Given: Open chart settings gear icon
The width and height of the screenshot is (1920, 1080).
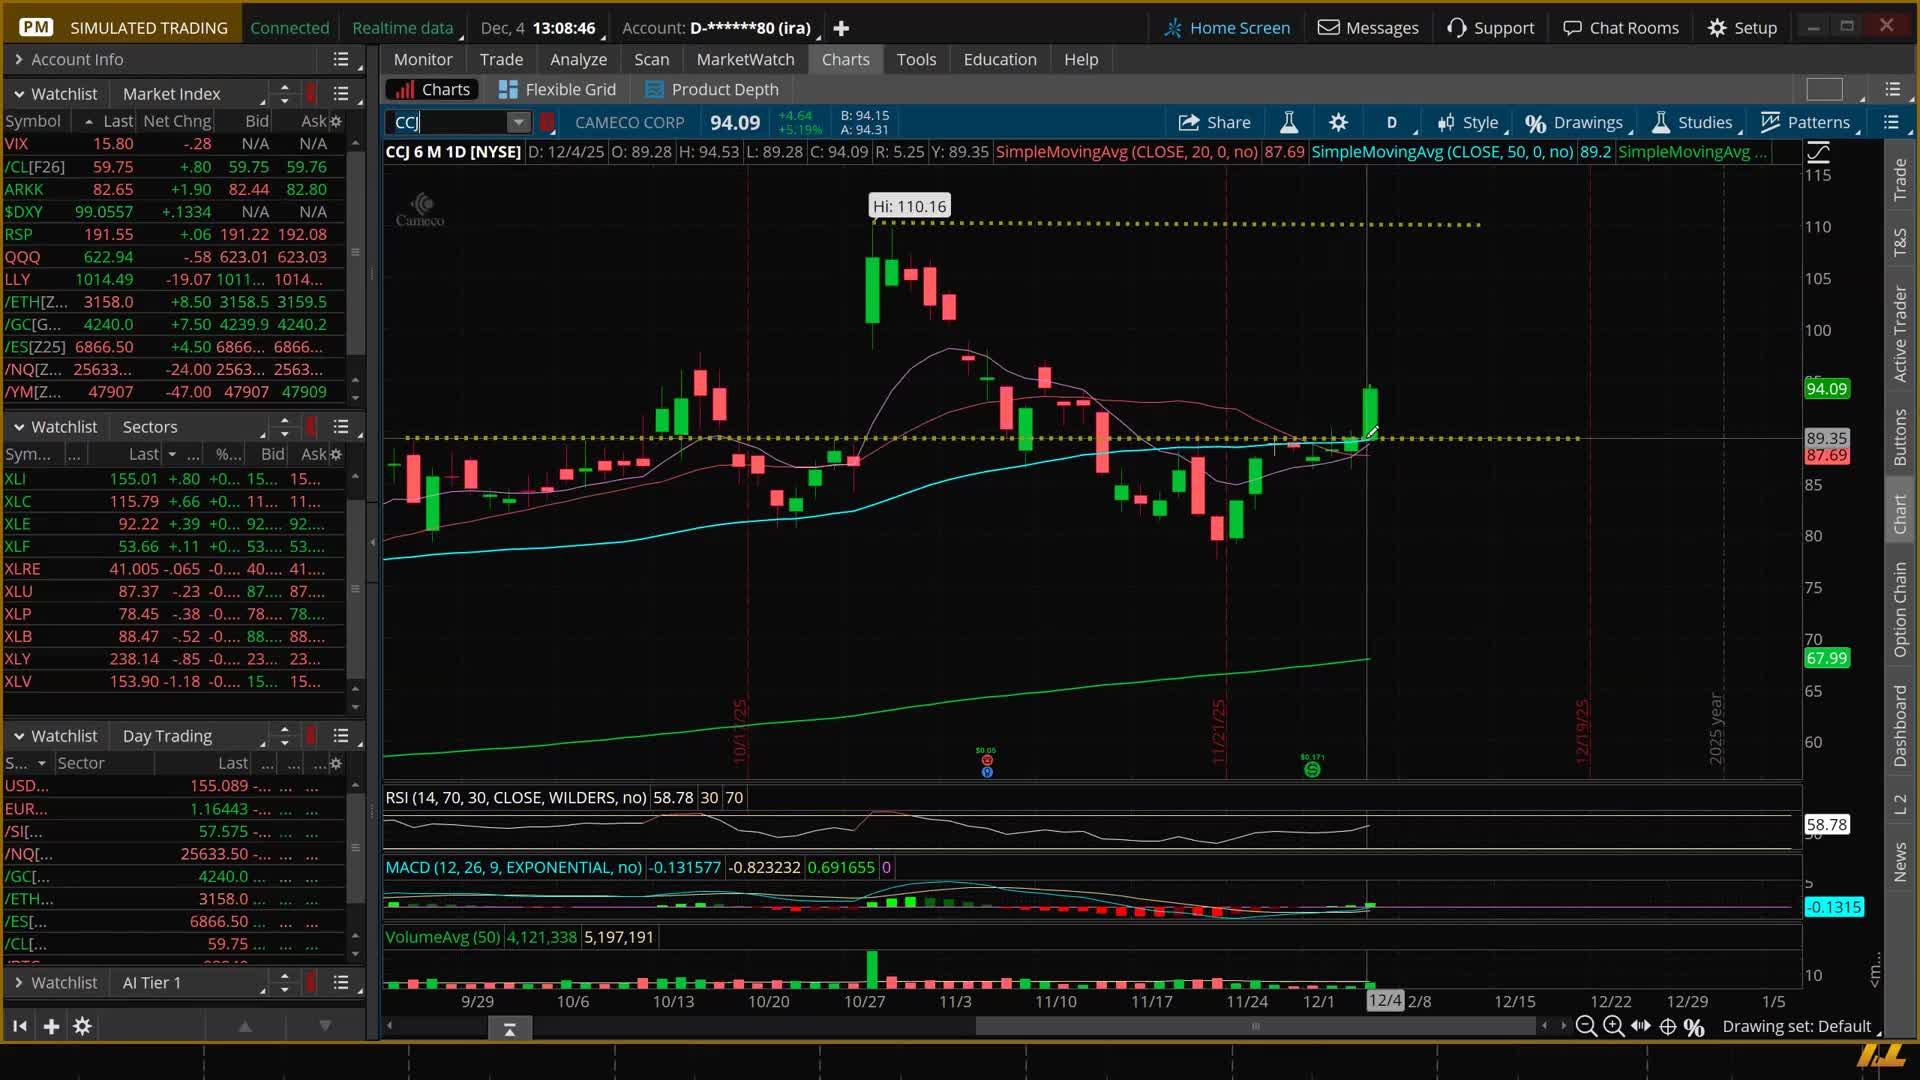Looking at the screenshot, I should (1338, 122).
